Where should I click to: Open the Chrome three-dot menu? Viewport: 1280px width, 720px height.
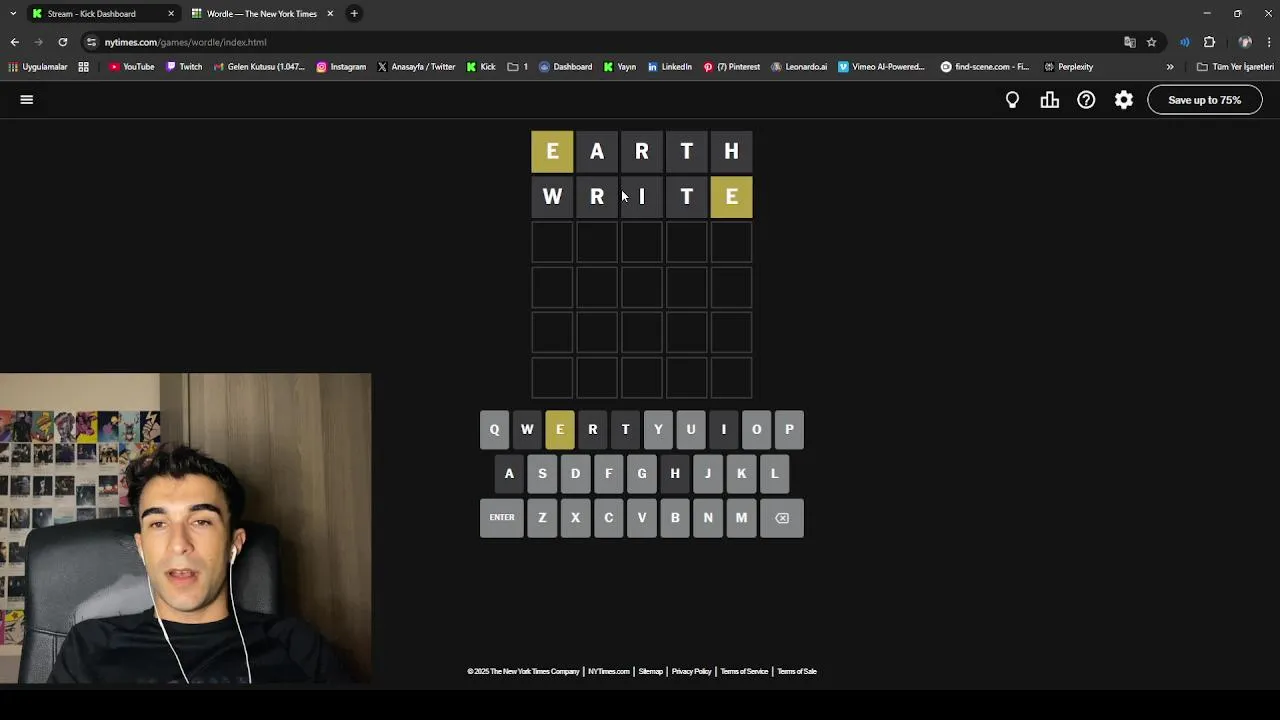(x=1269, y=42)
